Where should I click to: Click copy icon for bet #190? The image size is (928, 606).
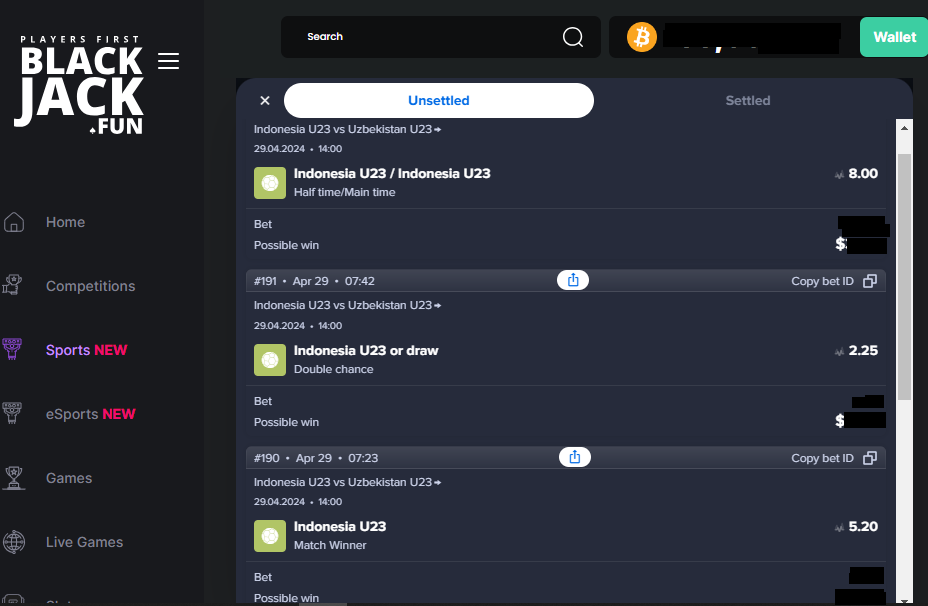tap(870, 458)
